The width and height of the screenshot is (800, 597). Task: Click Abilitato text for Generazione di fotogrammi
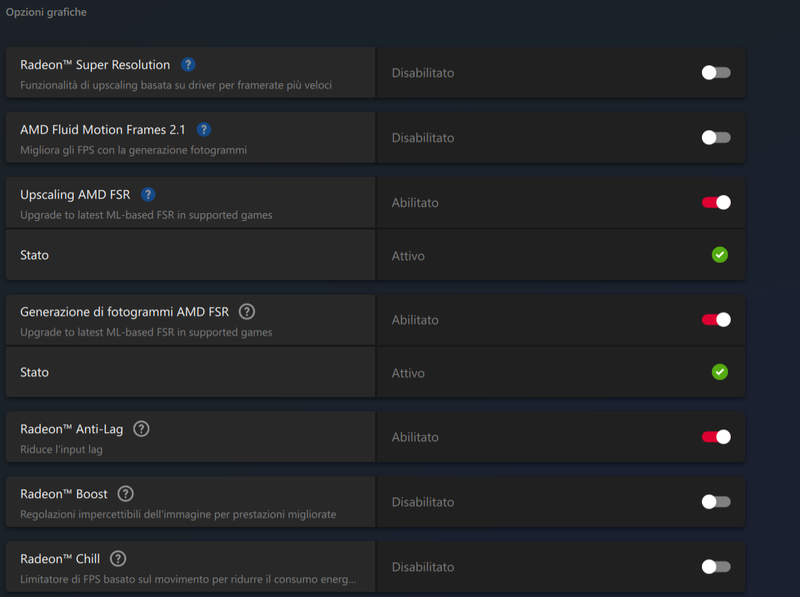[x=415, y=320]
